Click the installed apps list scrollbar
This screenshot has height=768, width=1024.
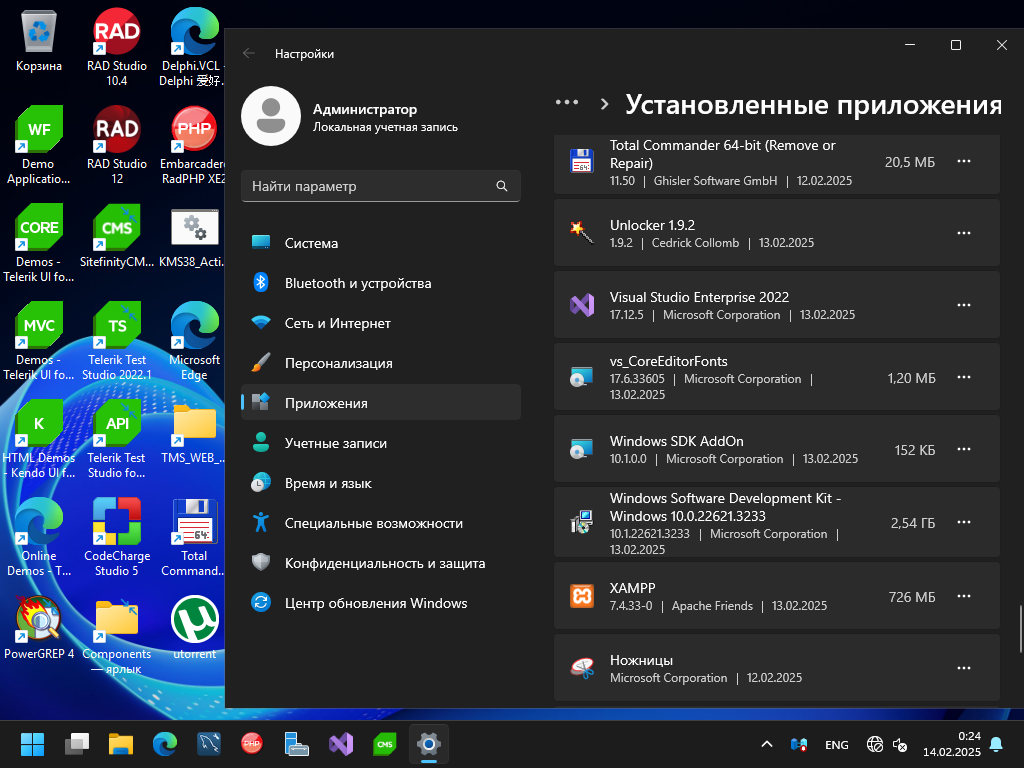coord(1020,628)
